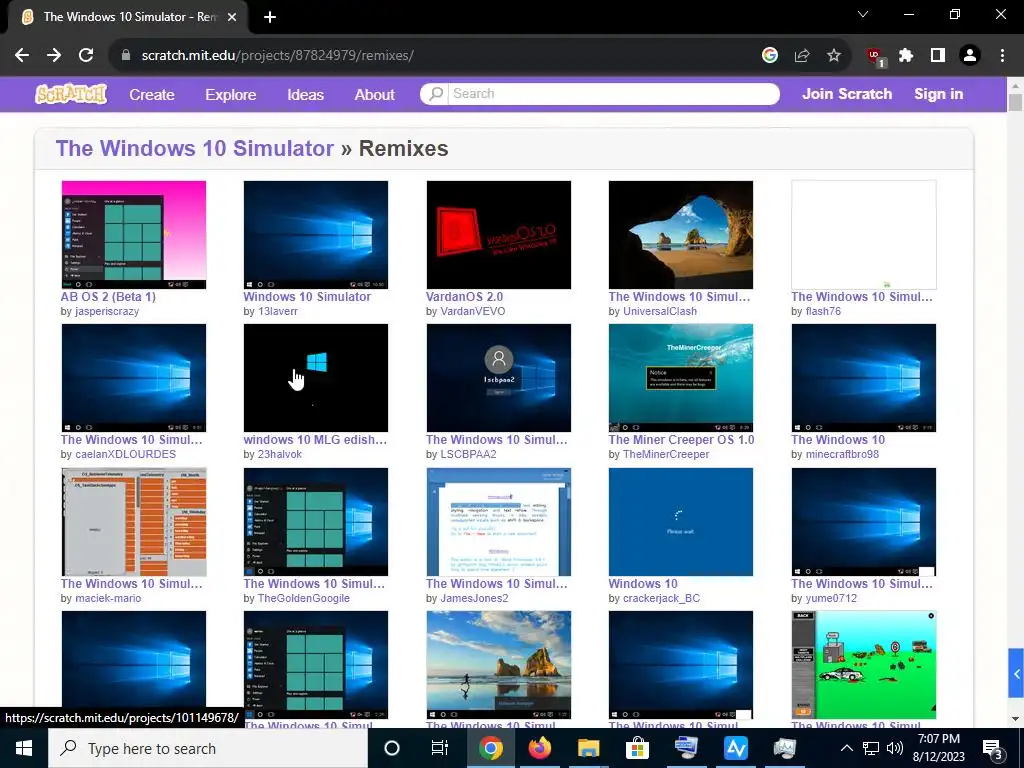
Task: Open UniversalClash's beach cave thumbnail
Action: 680,234
